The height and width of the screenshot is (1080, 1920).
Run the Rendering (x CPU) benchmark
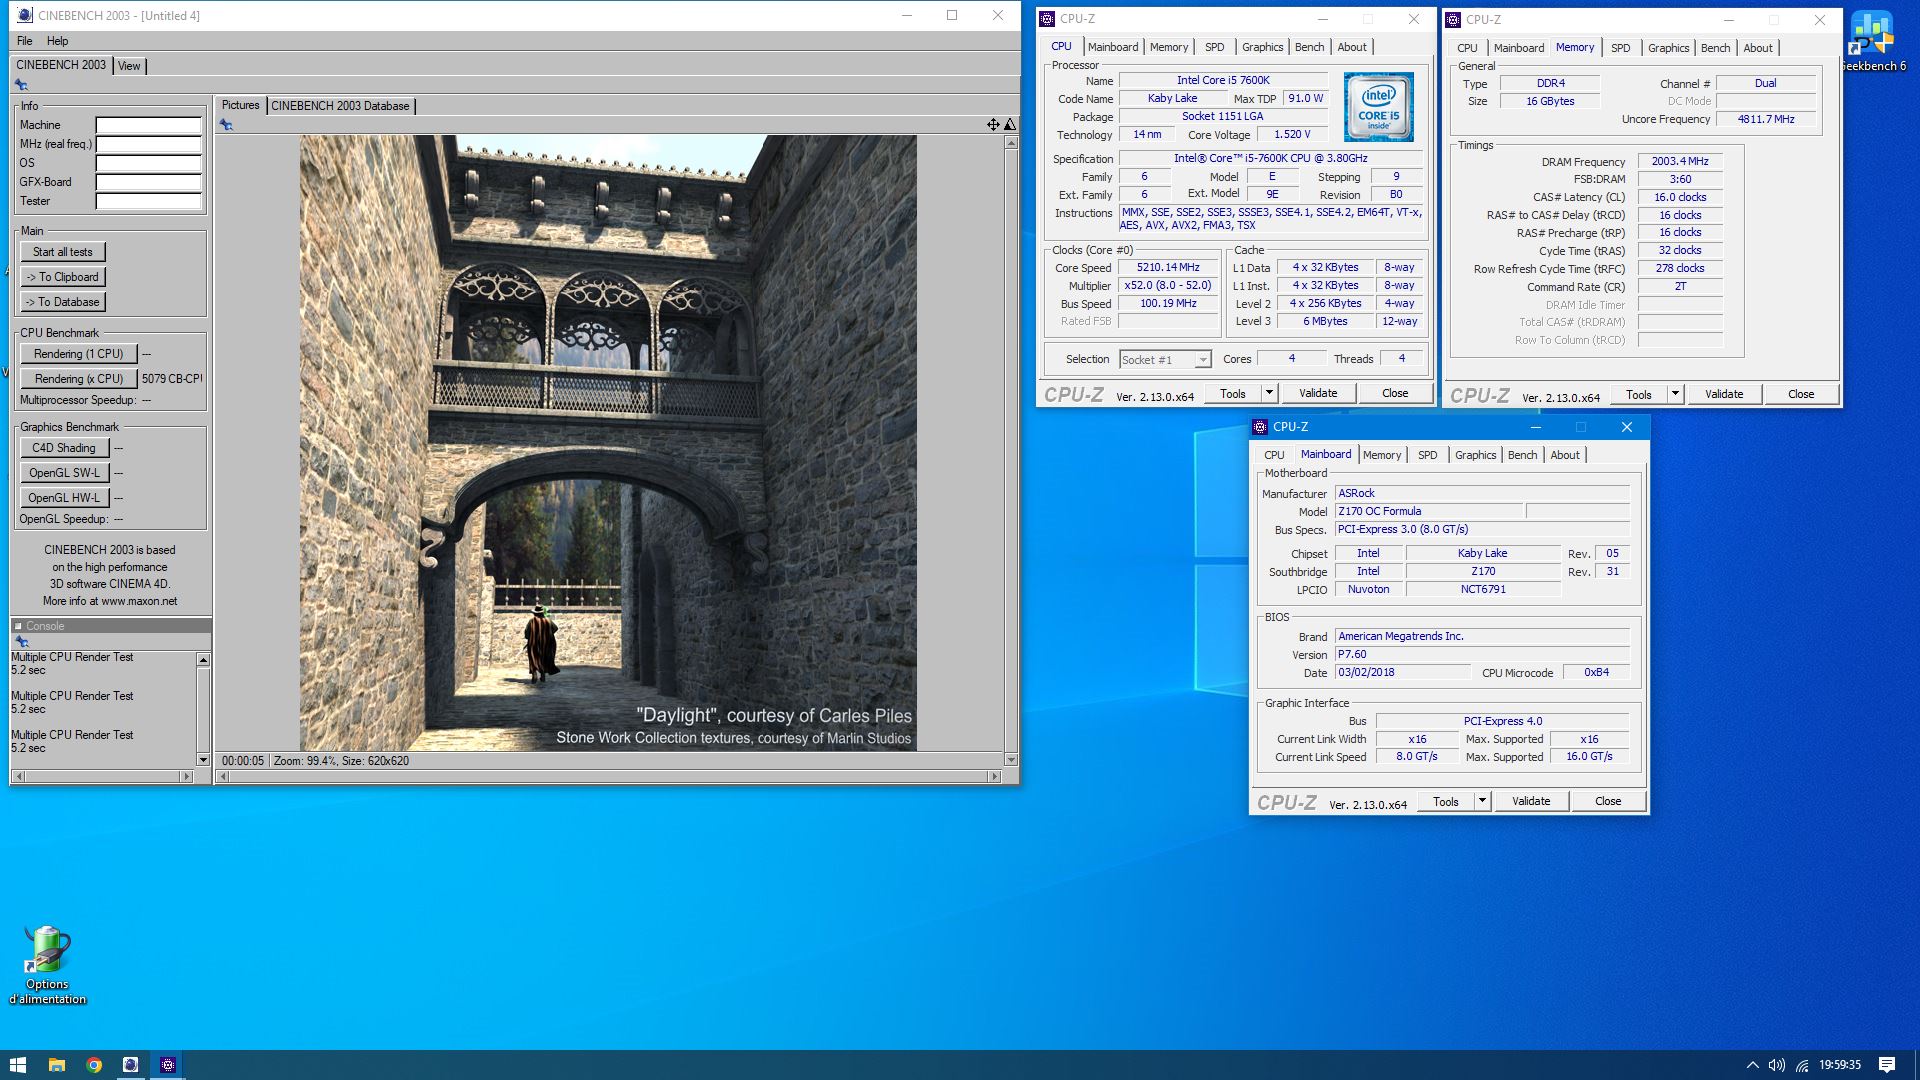click(78, 379)
